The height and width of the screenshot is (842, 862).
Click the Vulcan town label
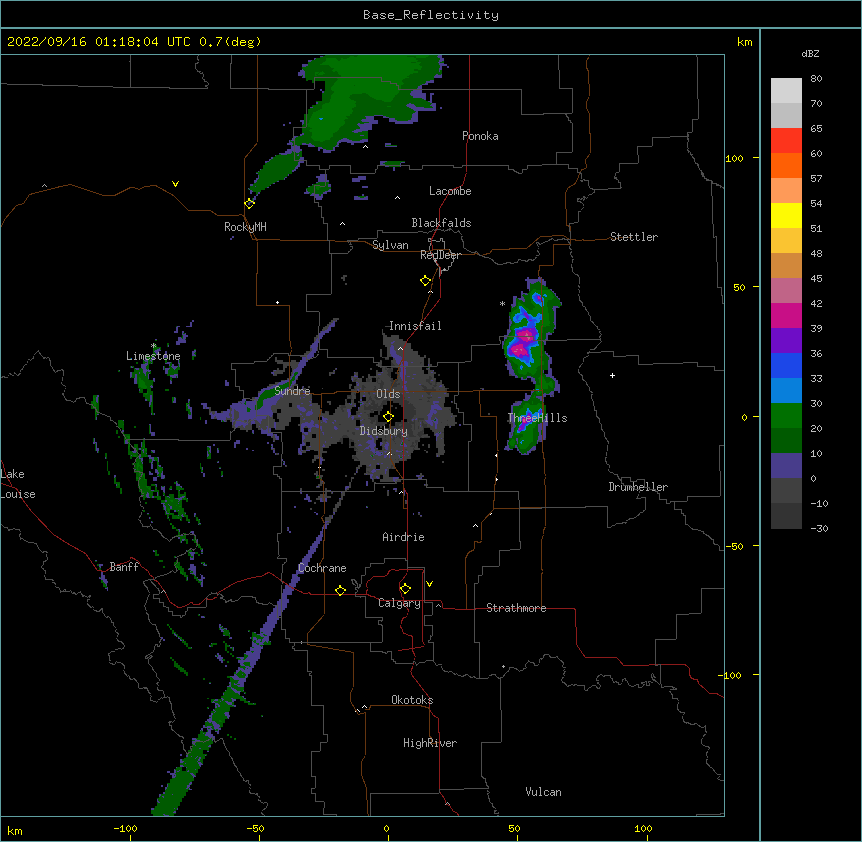[543, 792]
